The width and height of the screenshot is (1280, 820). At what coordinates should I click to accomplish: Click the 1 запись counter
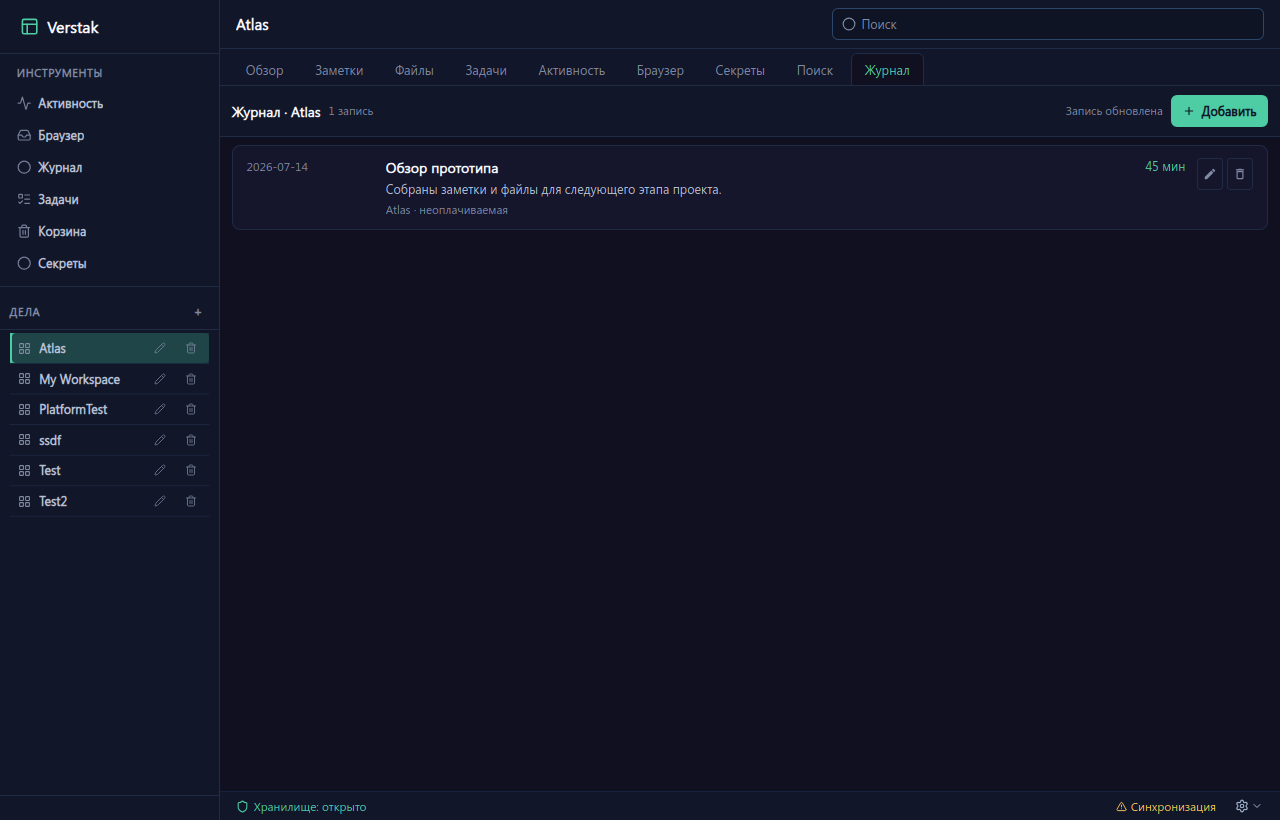[x=351, y=111]
